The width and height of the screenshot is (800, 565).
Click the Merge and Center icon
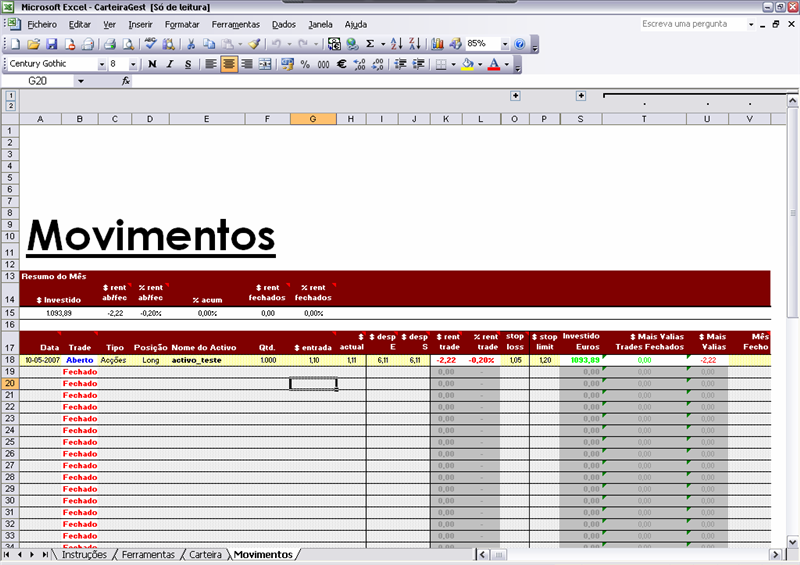(265, 64)
